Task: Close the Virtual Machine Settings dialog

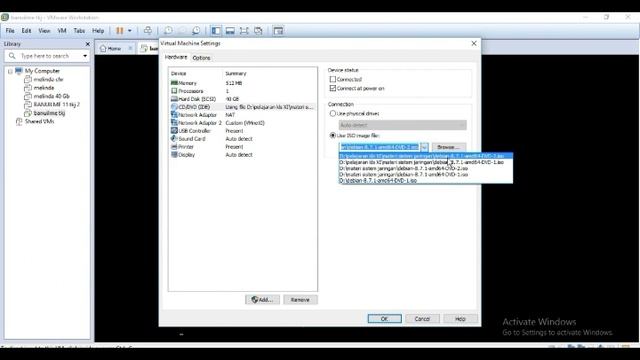Action: [x=473, y=43]
